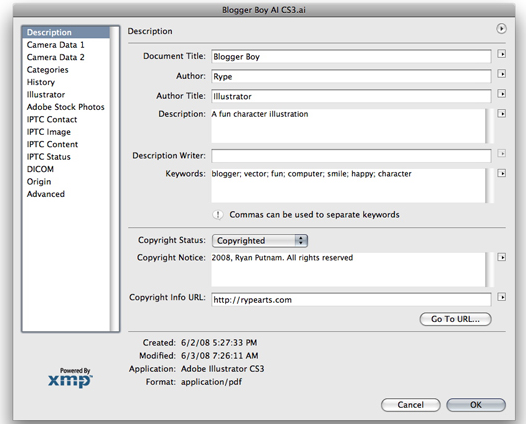Click the application/pdf format text

(x=211, y=382)
